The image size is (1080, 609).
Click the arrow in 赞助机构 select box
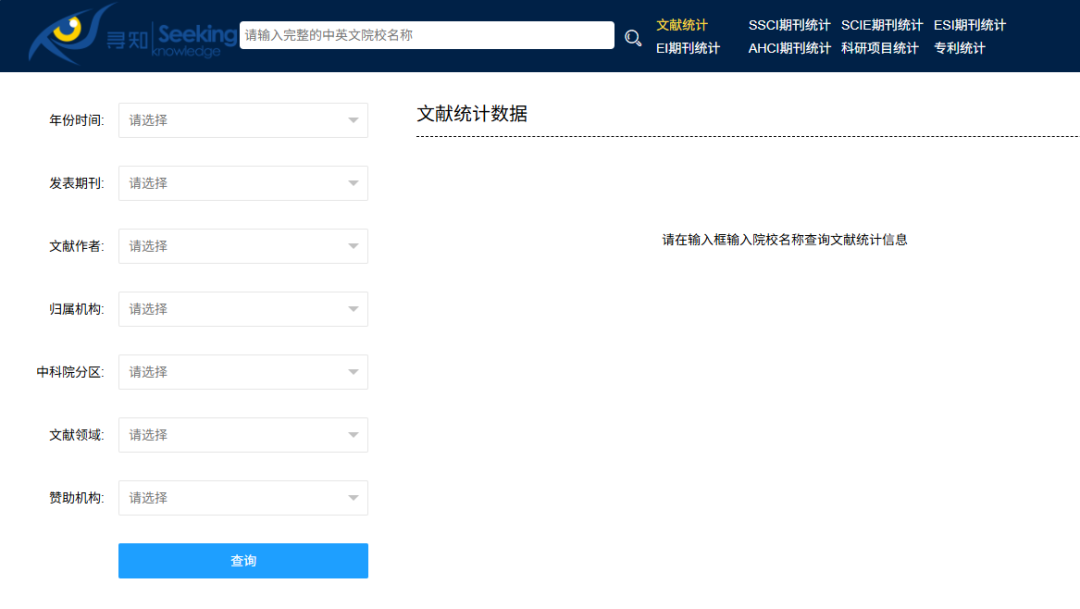353,498
